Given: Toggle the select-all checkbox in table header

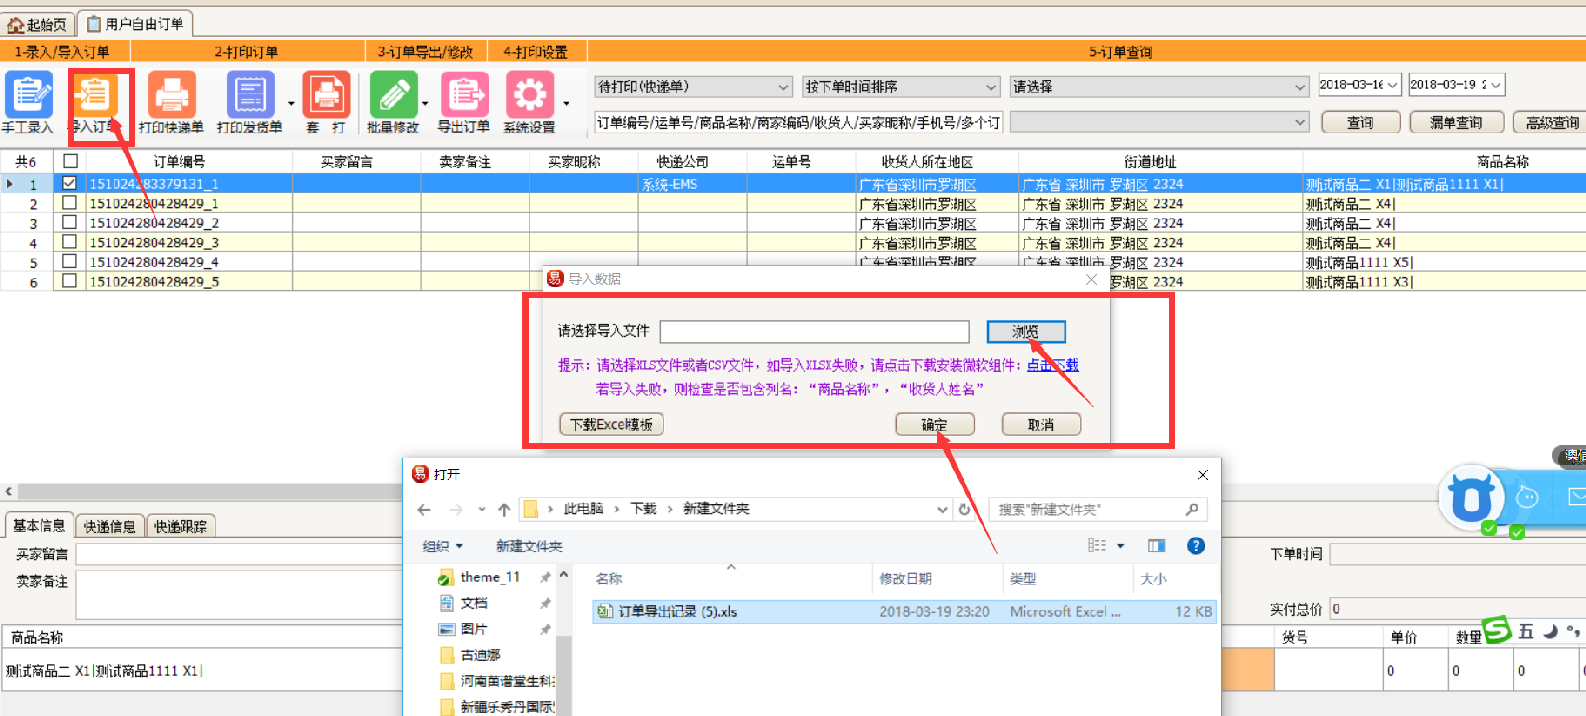Looking at the screenshot, I should pyautogui.click(x=70, y=161).
